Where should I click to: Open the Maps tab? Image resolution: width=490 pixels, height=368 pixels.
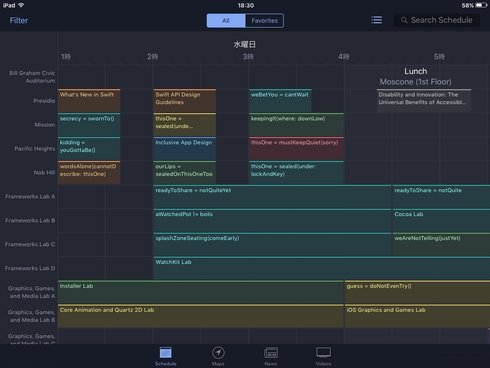(218, 356)
